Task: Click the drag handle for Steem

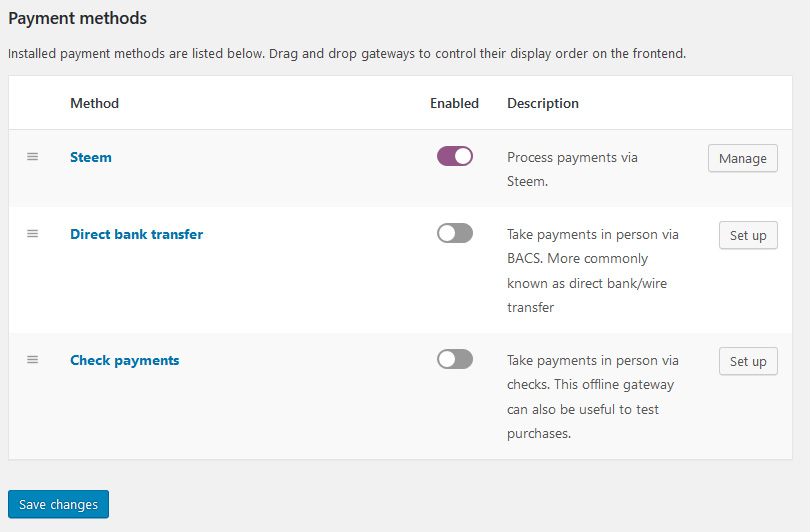Action: point(32,157)
